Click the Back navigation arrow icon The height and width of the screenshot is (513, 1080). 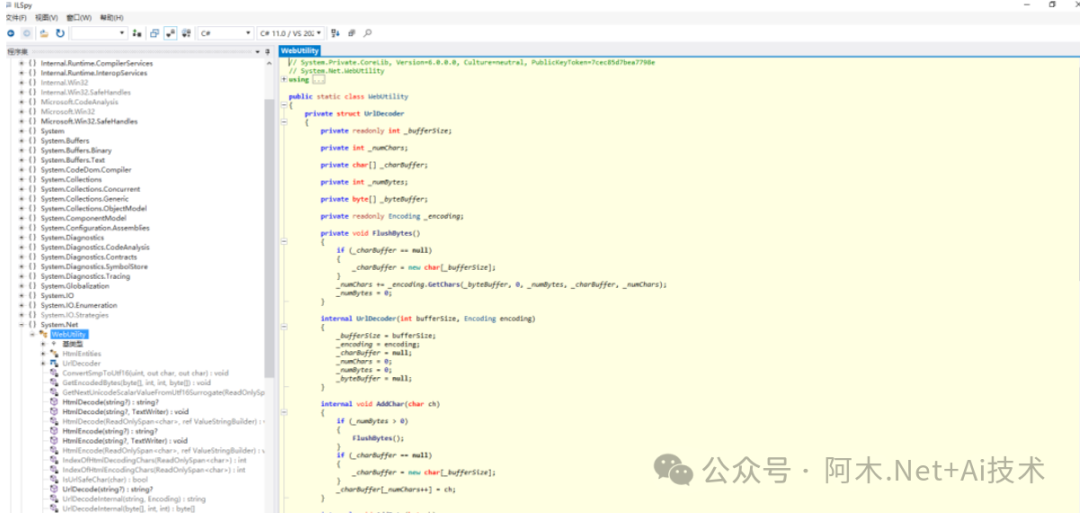(10, 33)
